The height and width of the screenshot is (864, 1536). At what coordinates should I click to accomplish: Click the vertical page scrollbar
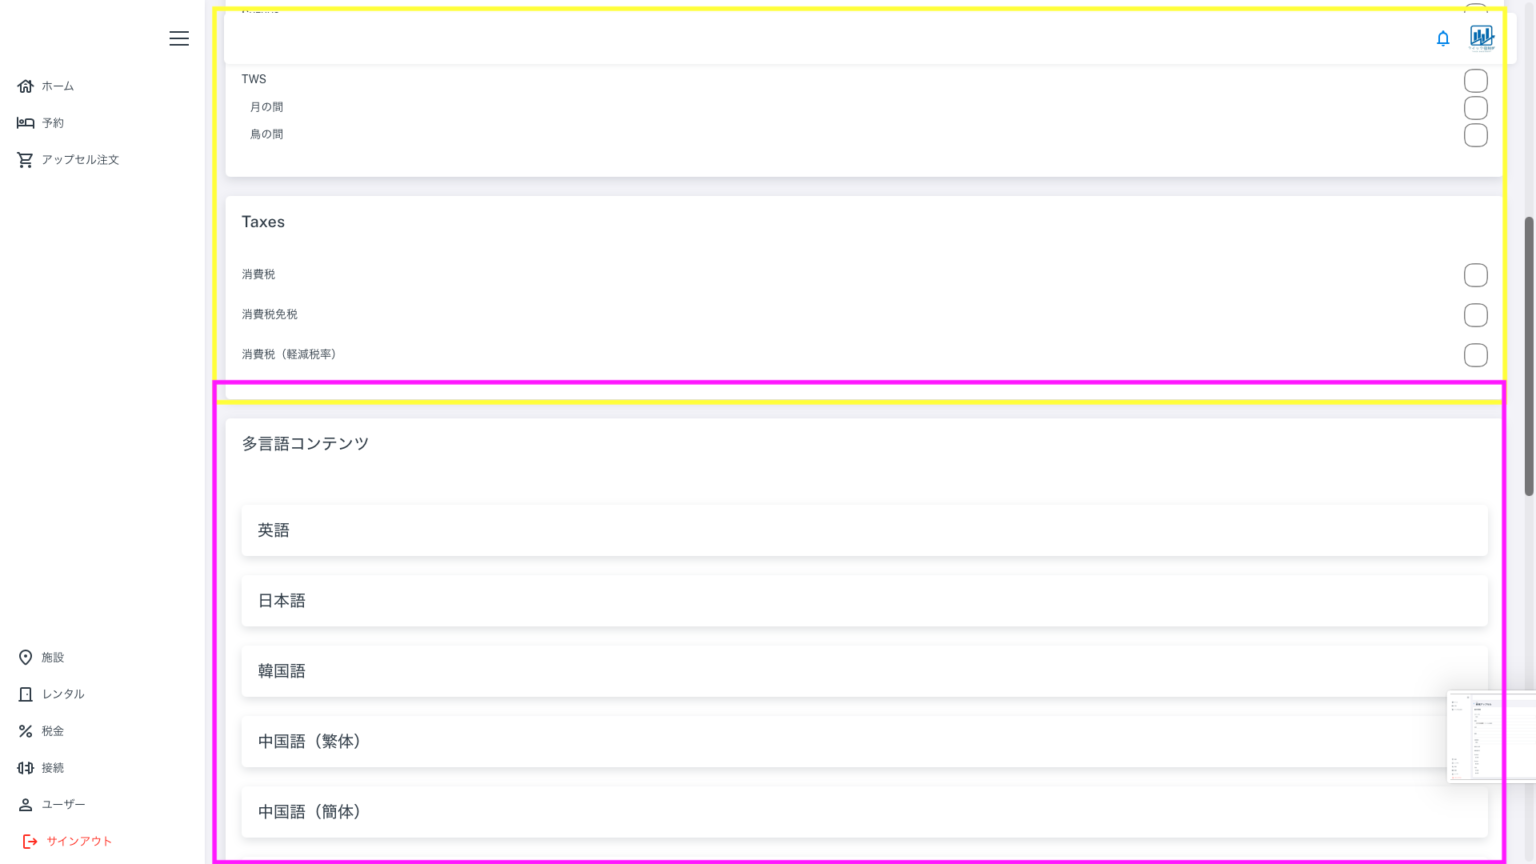click(x=1528, y=355)
